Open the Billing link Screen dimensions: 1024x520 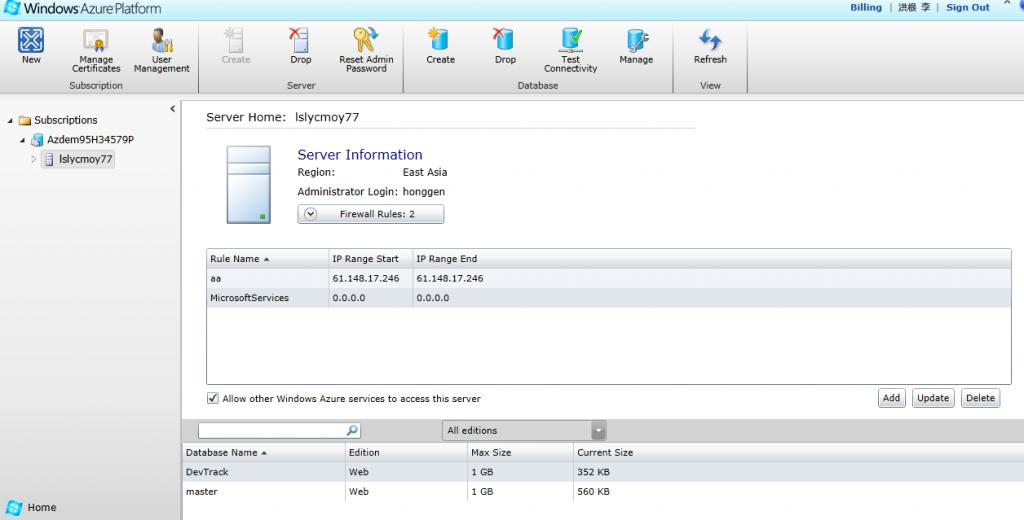click(x=865, y=7)
